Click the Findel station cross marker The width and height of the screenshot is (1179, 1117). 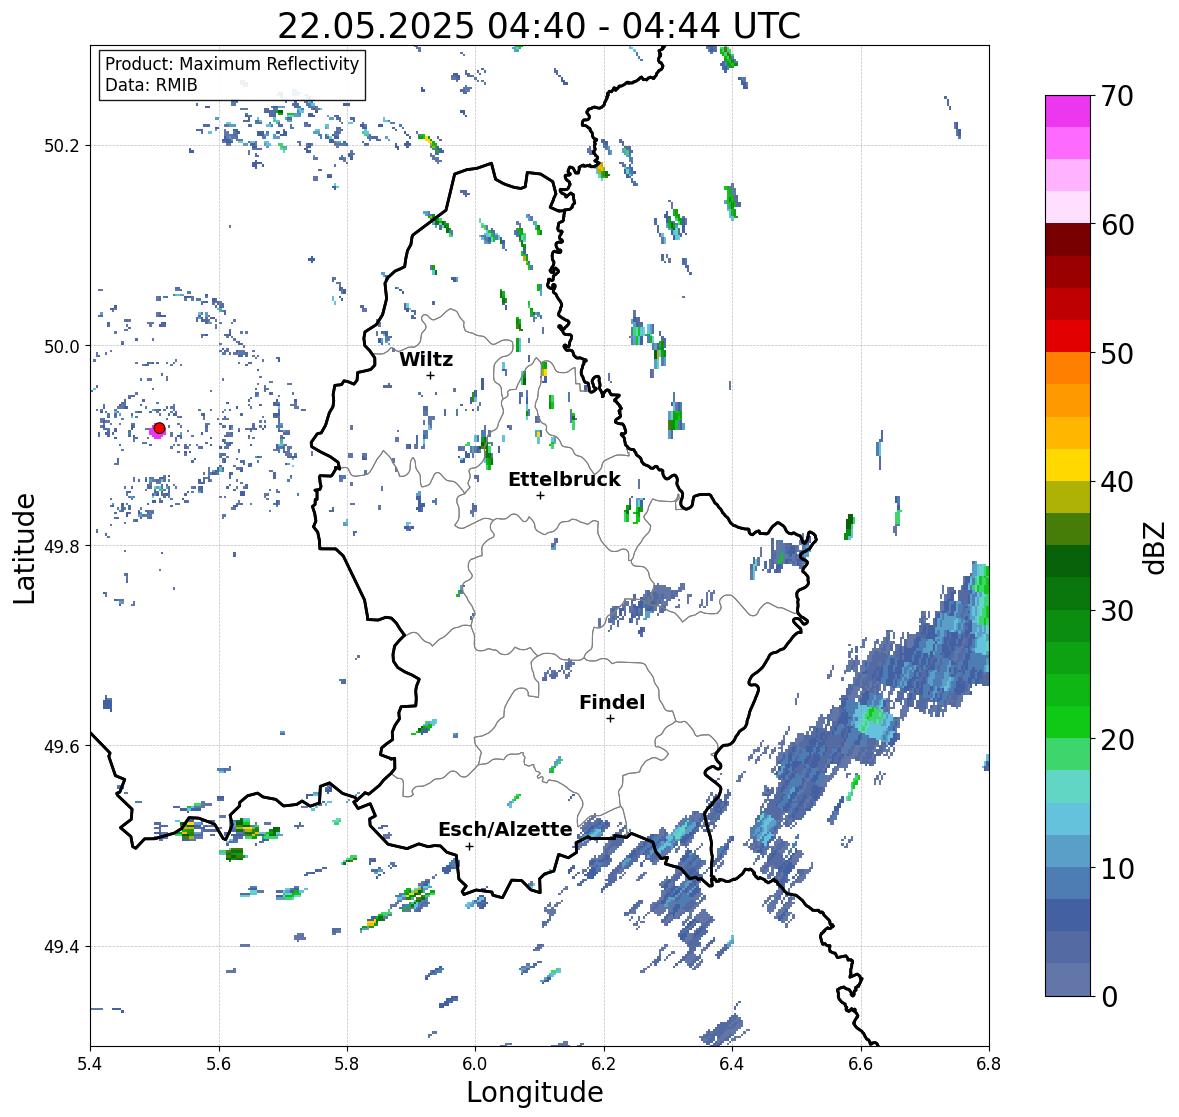pyautogui.click(x=611, y=719)
